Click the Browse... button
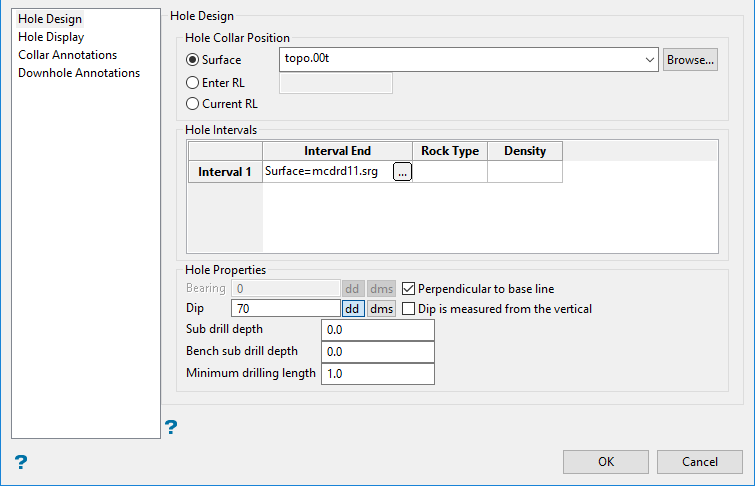The image size is (755, 486). tap(690, 60)
